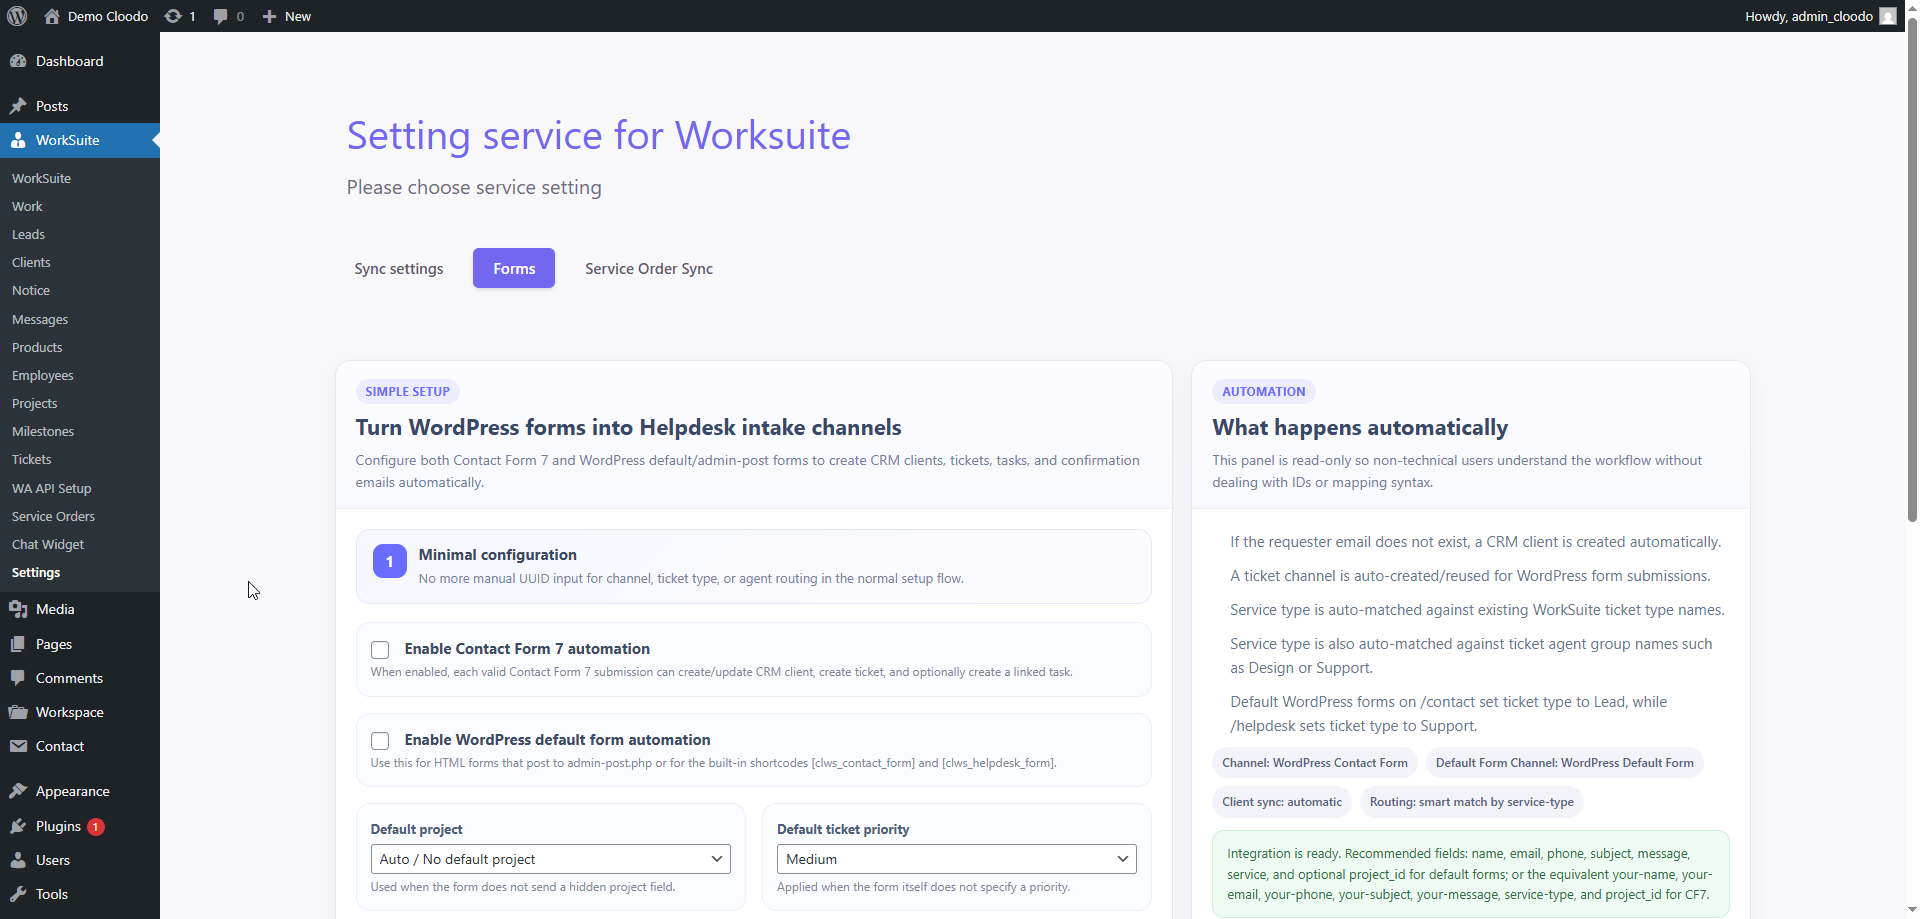Click the Forms button
The height and width of the screenshot is (919, 1920).
tap(513, 268)
